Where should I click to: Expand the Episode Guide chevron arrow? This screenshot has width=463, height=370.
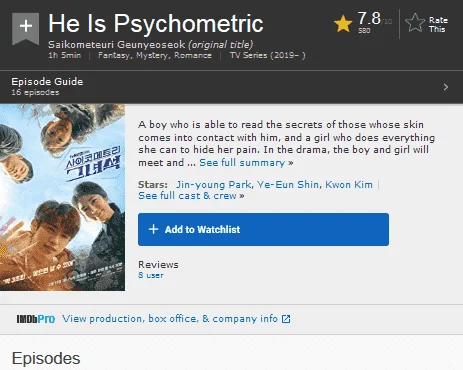tap(446, 87)
